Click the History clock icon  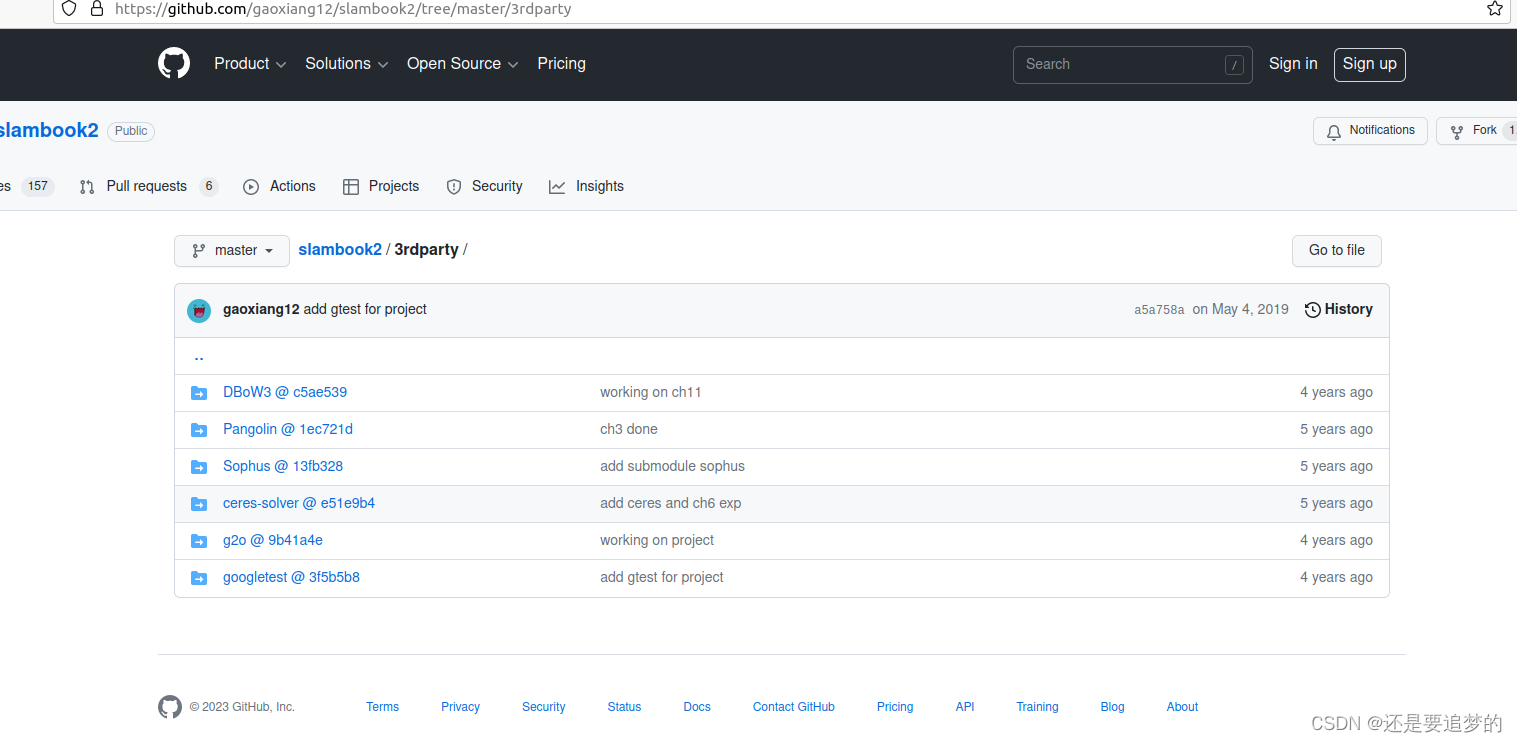(x=1313, y=310)
